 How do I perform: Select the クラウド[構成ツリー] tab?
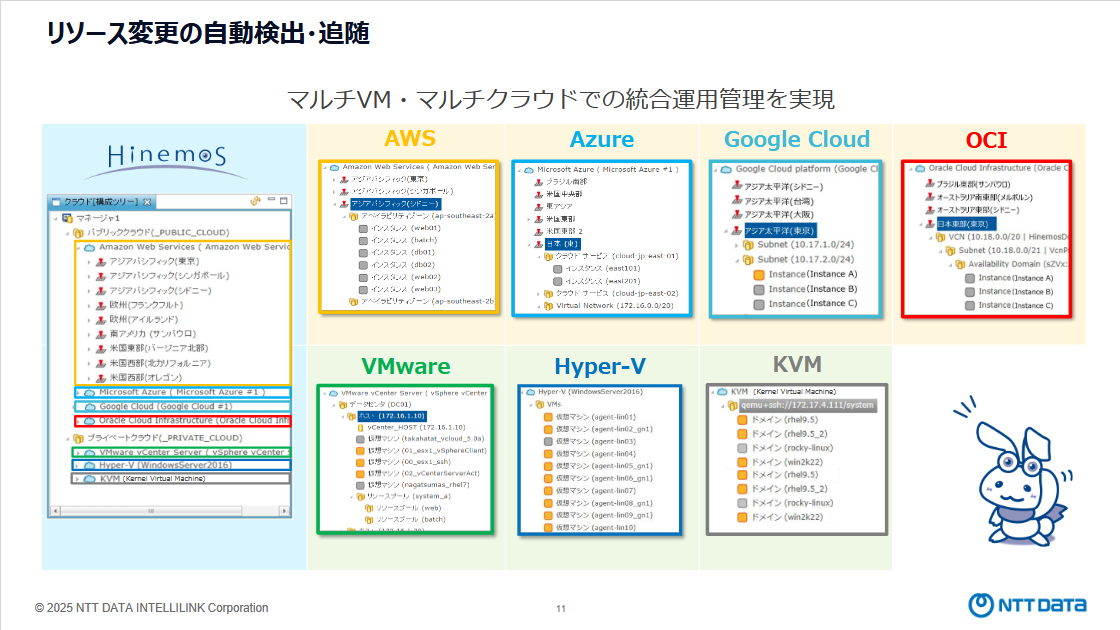click(98, 202)
